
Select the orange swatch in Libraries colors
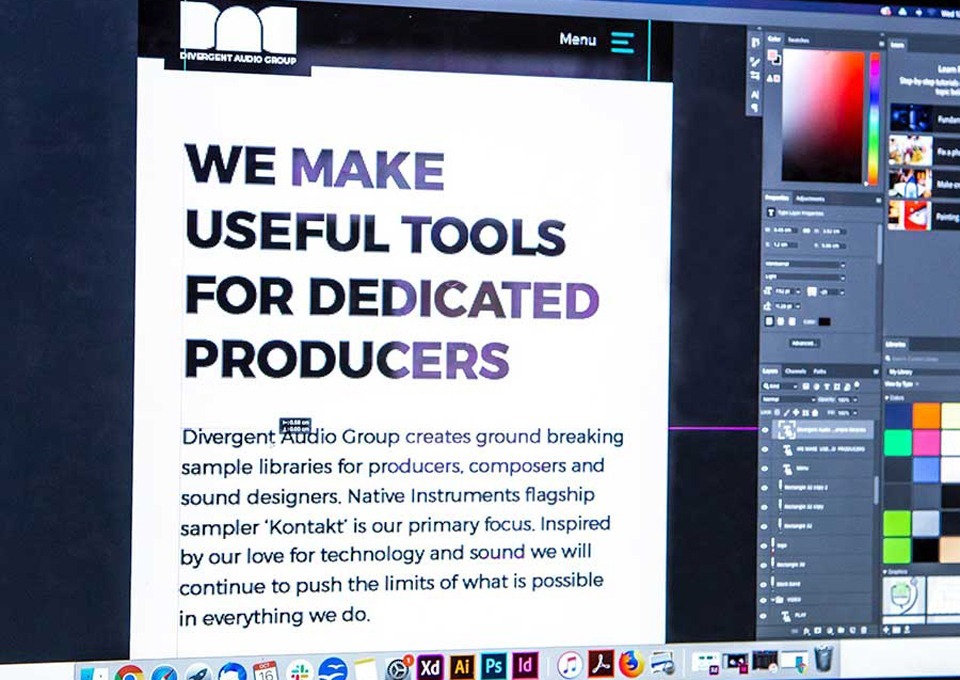click(926, 415)
